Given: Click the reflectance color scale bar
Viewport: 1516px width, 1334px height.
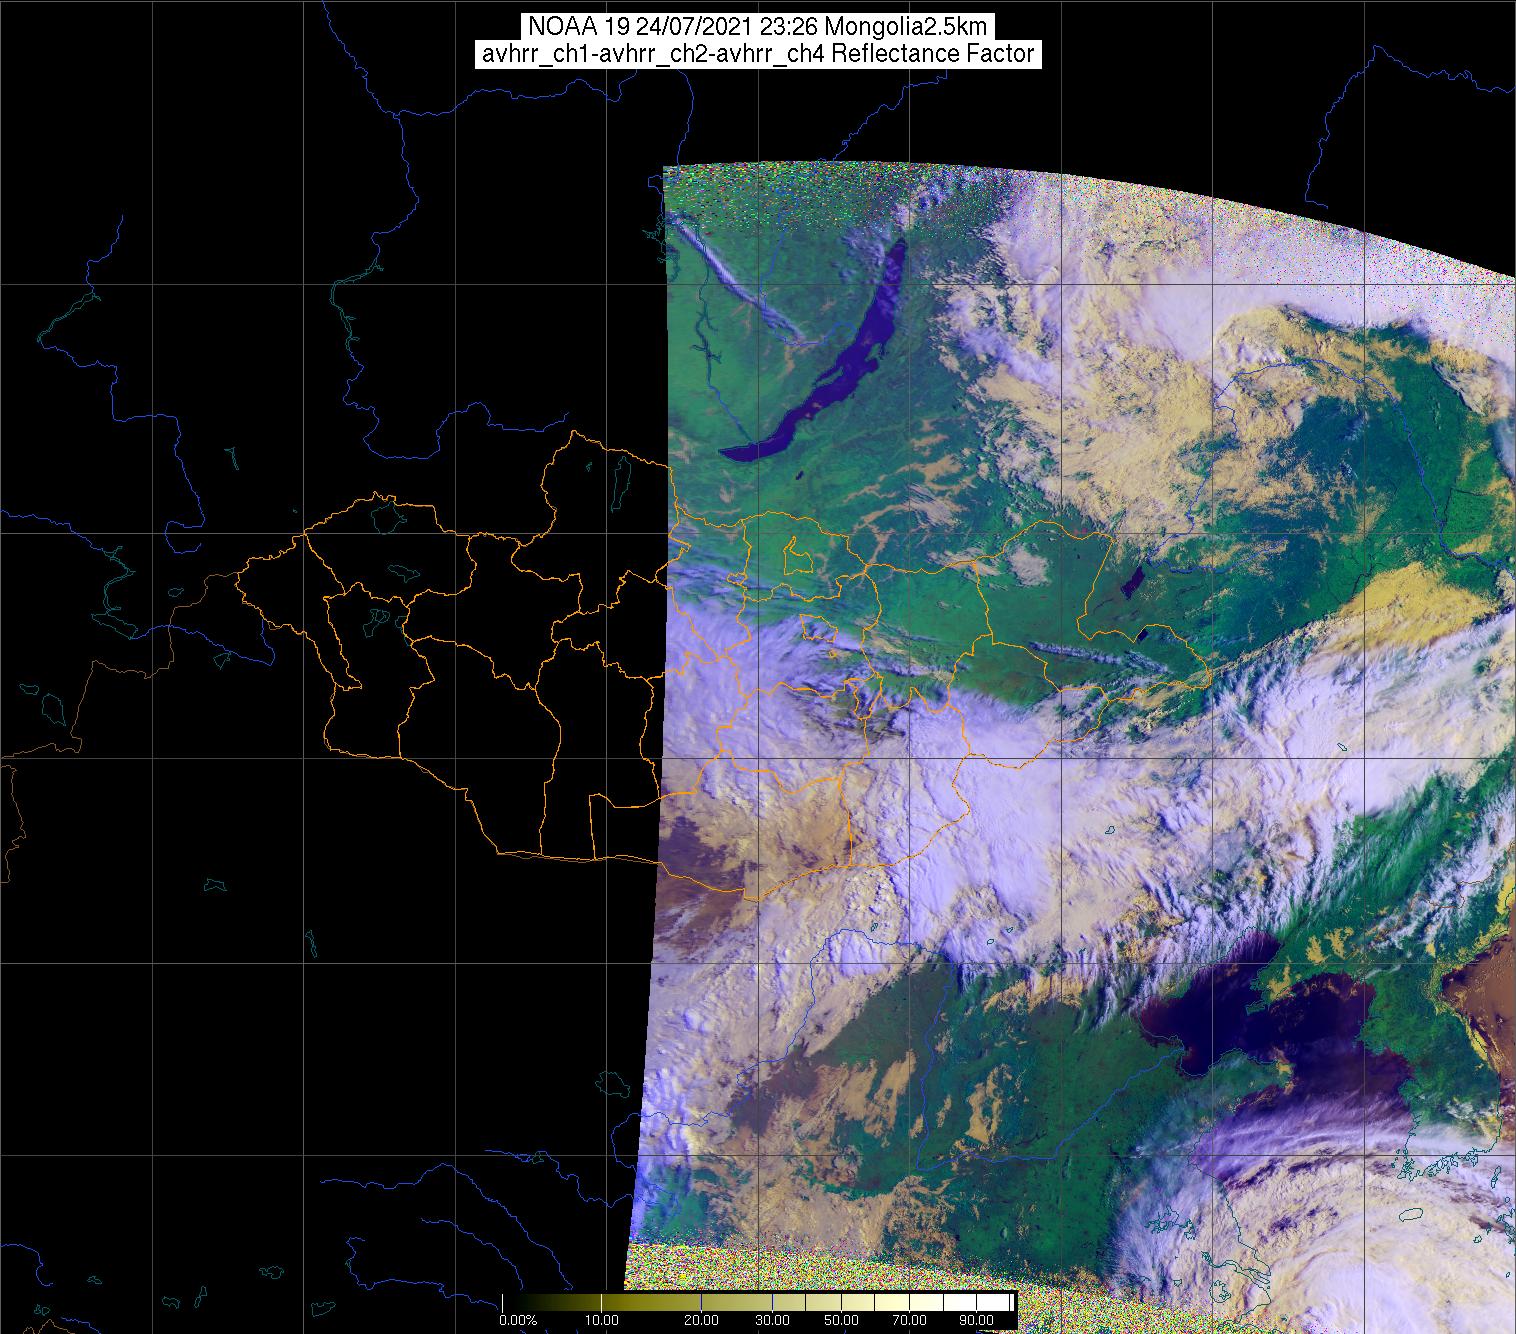Looking at the screenshot, I should click(759, 1303).
